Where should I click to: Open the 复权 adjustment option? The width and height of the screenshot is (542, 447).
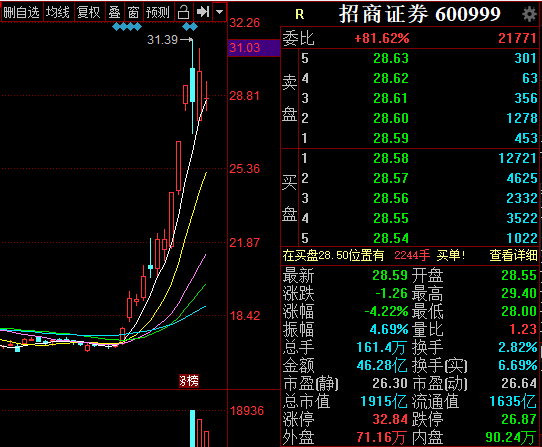point(89,12)
